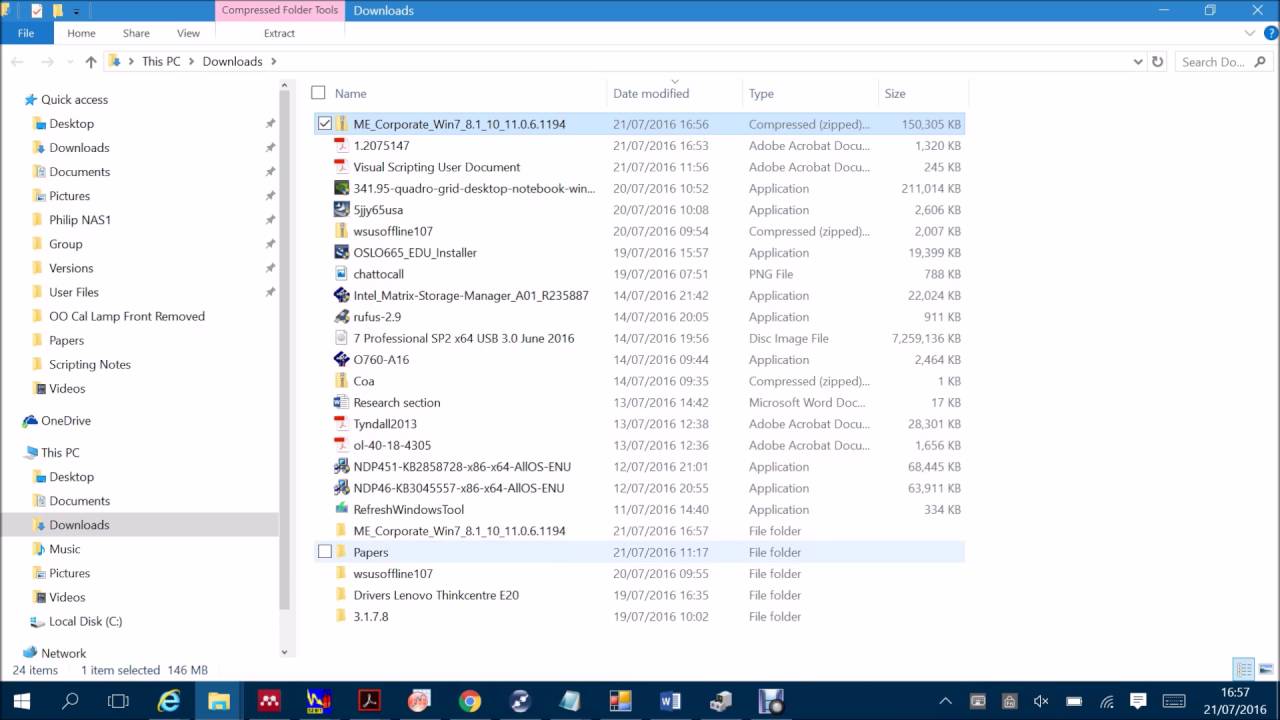Open the Customize Quick Access Toolbar dropdown
Viewport: 1280px width, 720px height.
click(x=76, y=11)
